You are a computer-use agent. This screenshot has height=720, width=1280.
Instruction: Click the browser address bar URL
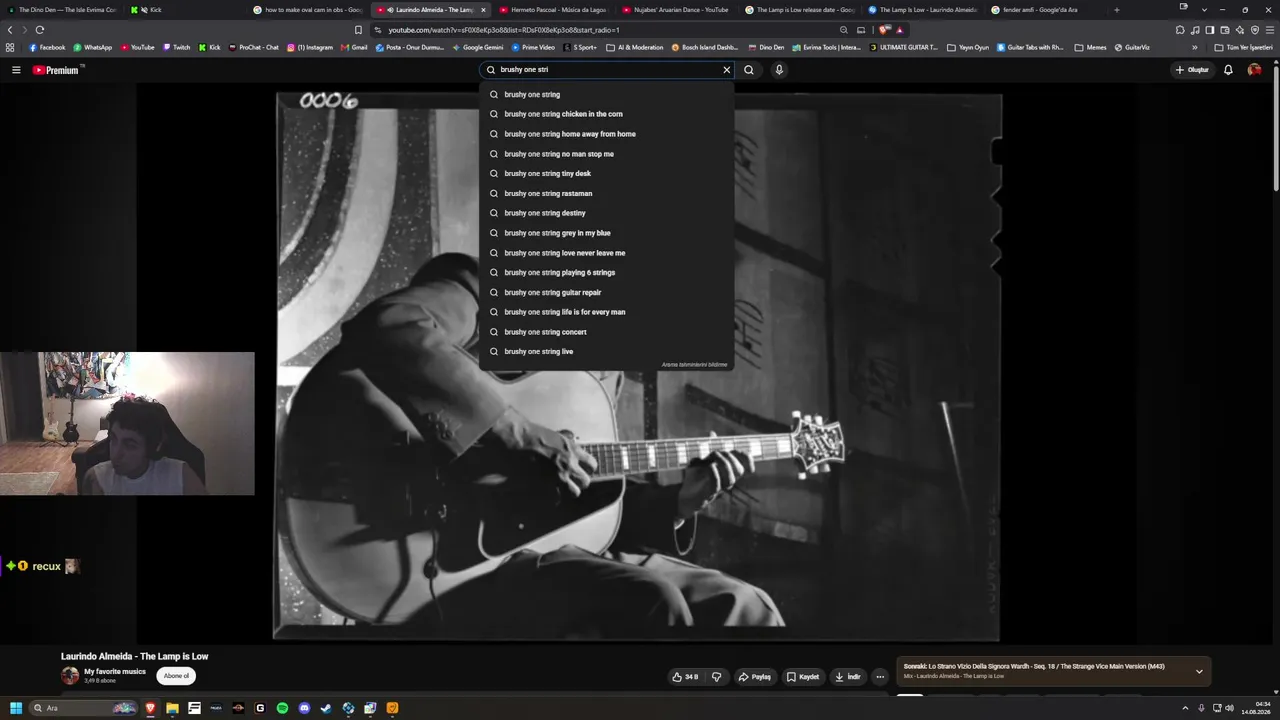[x=504, y=30]
